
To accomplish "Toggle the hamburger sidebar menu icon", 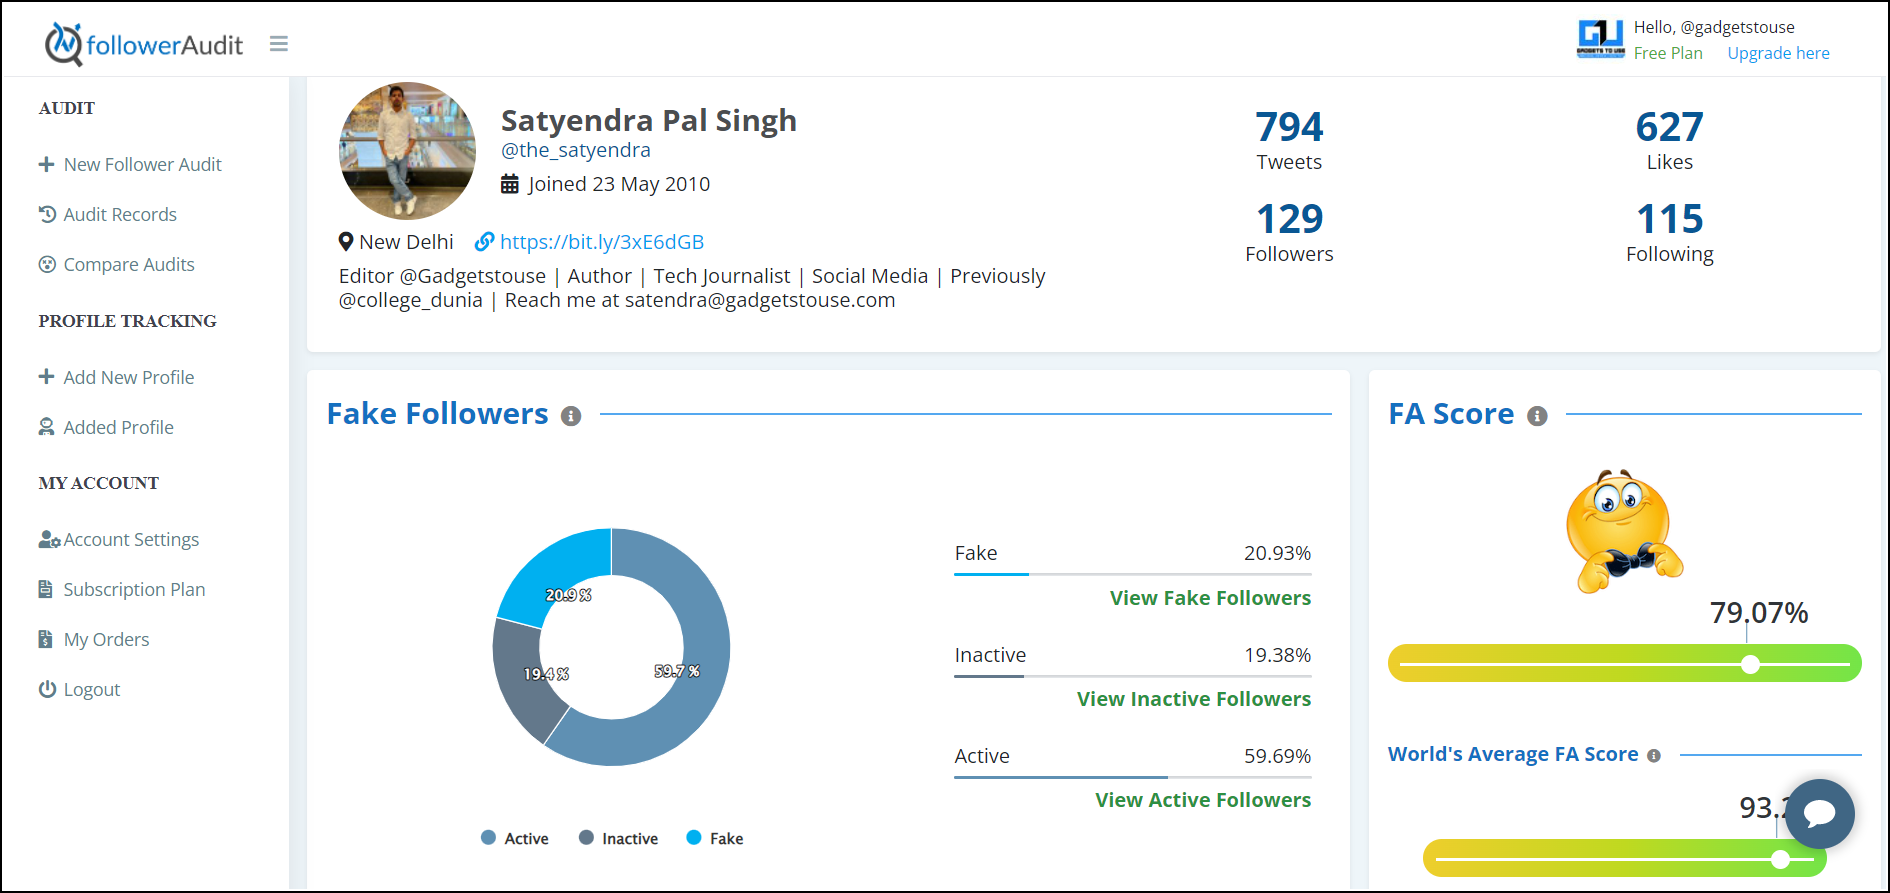I will [x=279, y=44].
